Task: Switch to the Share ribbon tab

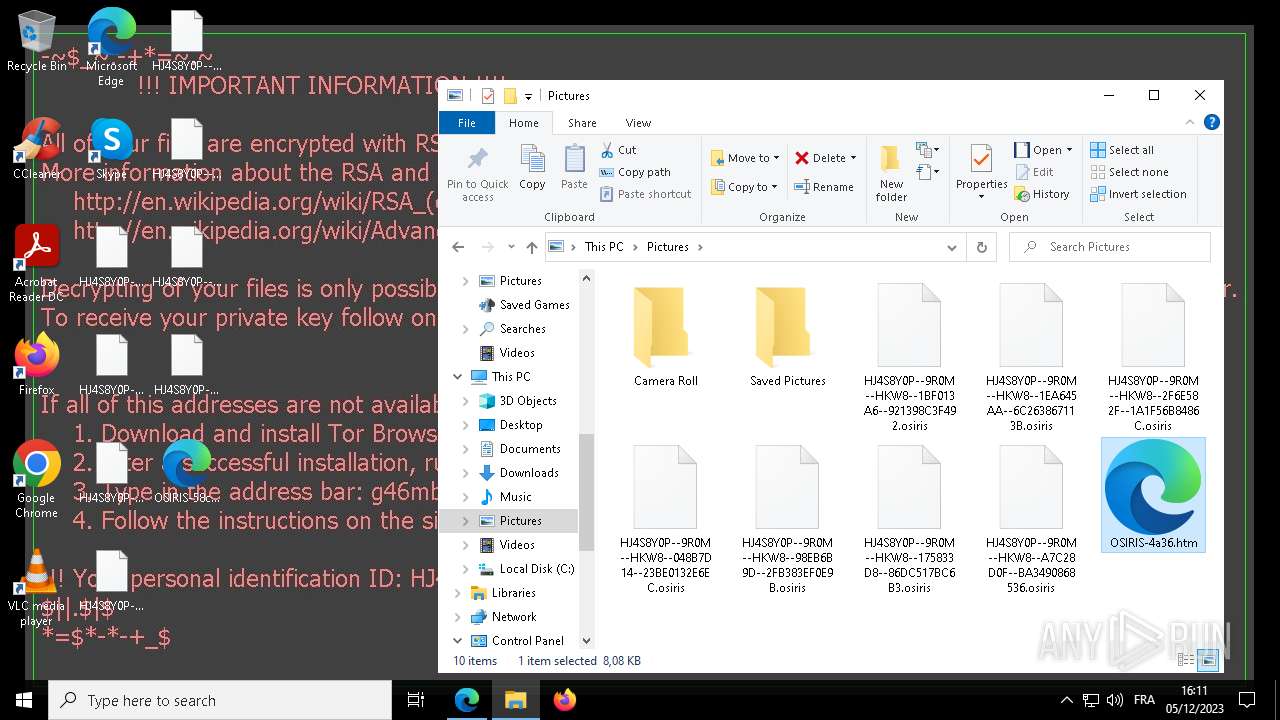Action: tap(582, 123)
